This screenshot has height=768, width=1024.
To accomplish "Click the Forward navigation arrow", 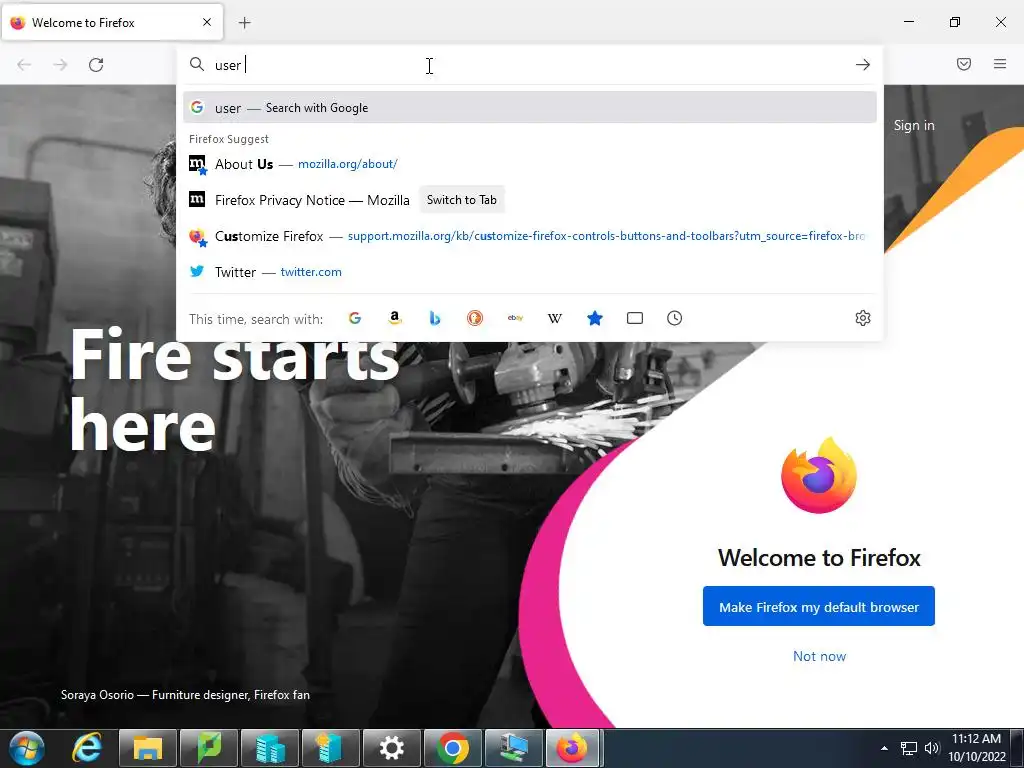I will tap(60, 65).
